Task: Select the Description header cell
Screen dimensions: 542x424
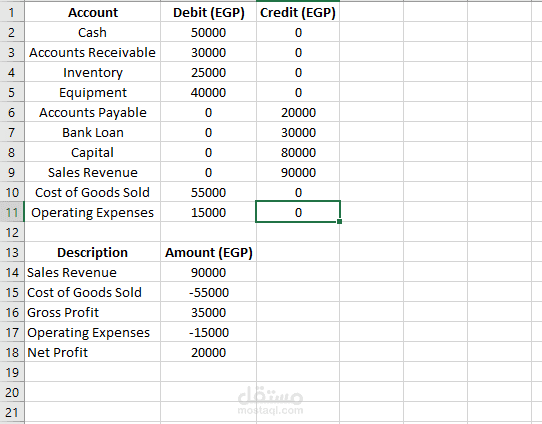Action: [93, 252]
